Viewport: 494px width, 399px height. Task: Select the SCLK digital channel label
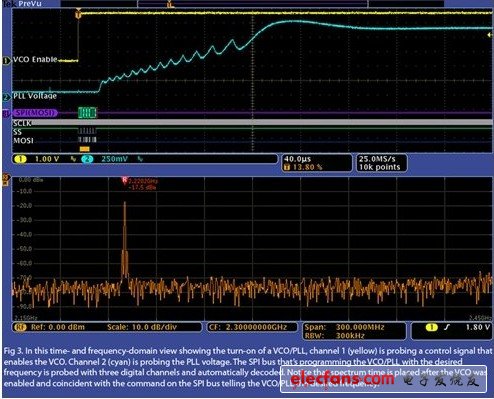22,123
